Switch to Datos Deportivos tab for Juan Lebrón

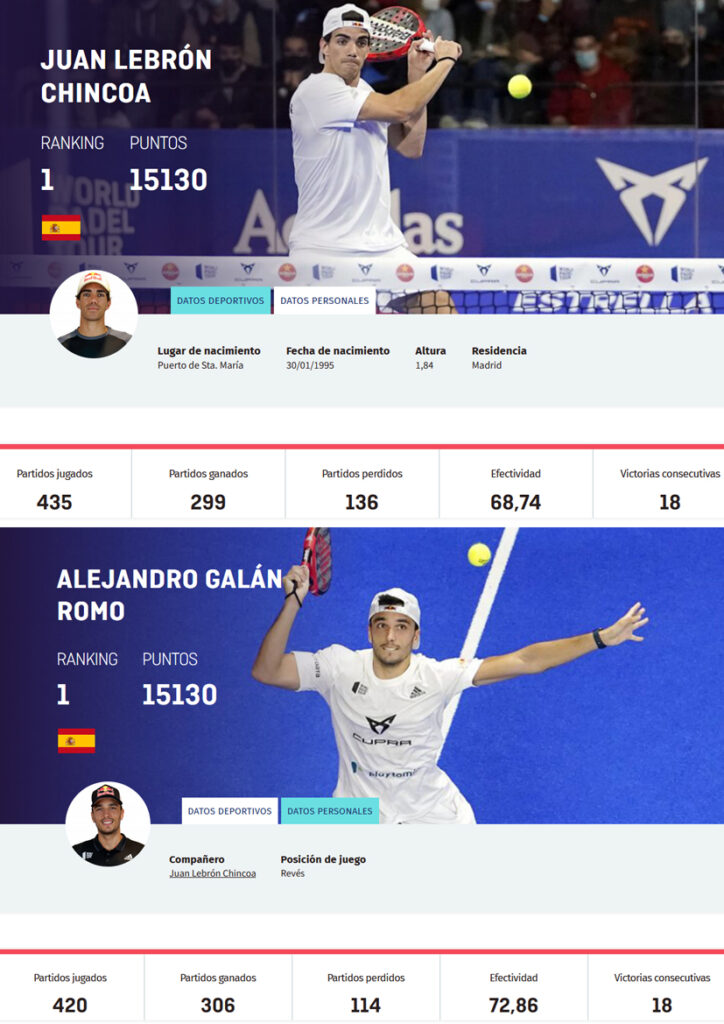(x=221, y=300)
